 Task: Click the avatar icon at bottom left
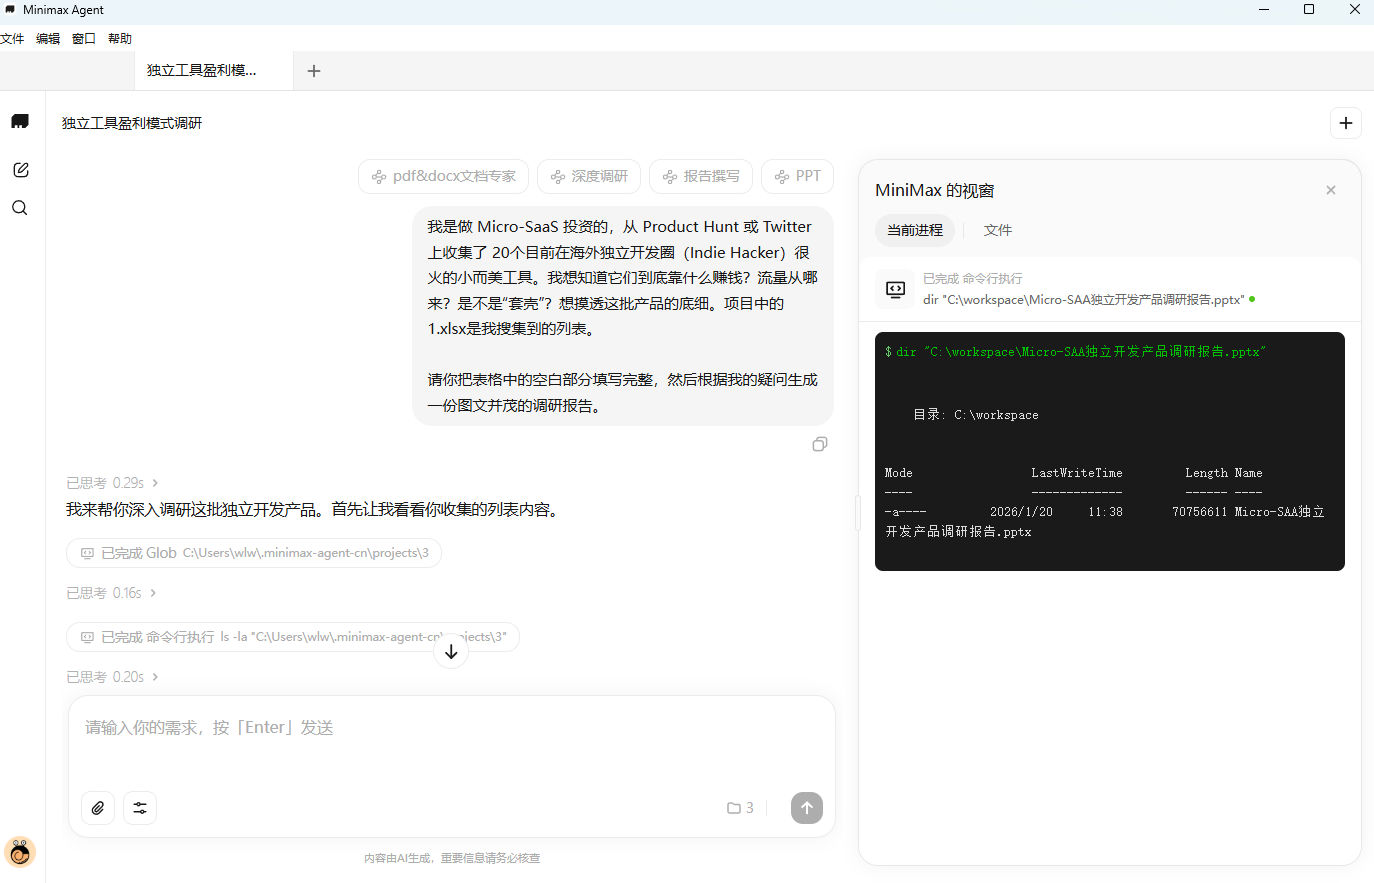click(x=20, y=852)
